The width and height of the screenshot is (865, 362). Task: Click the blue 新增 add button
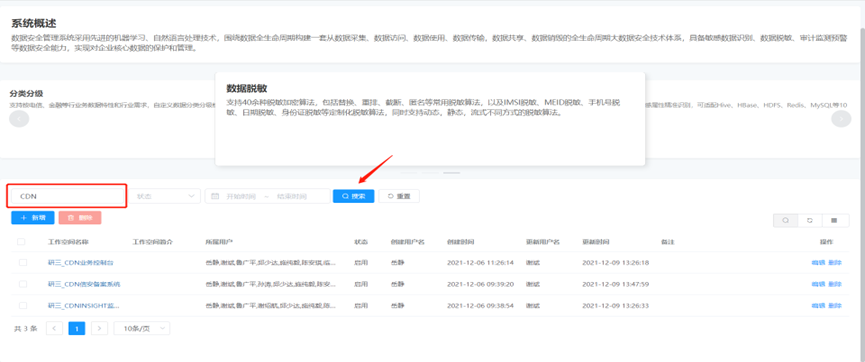click(33, 217)
